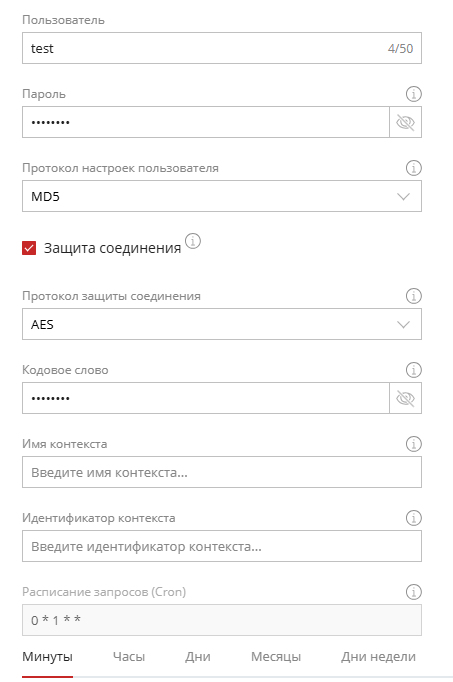This screenshot has height=682, width=453.
Task: Click the Имя контекста input field
Action: point(222,472)
